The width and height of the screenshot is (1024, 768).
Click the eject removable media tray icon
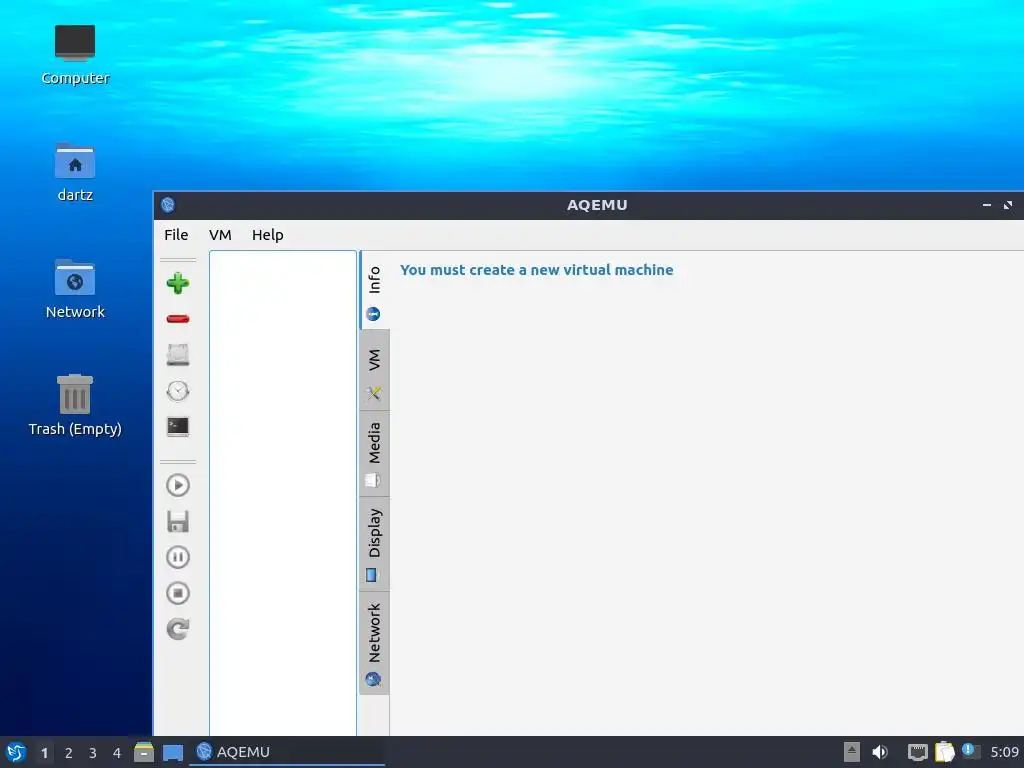(852, 752)
